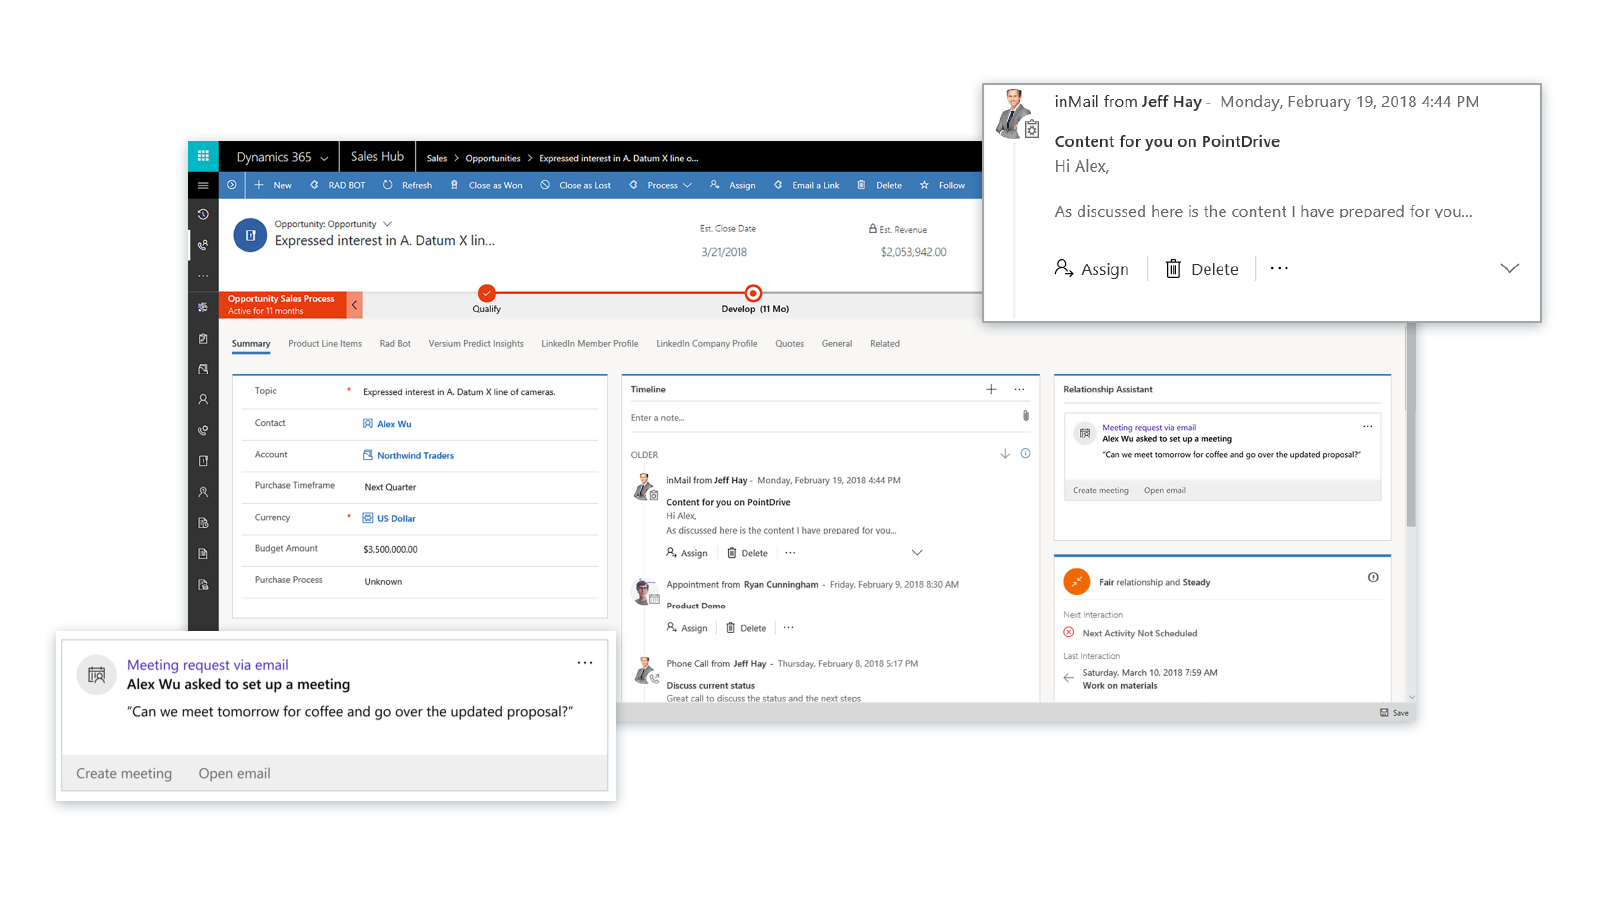The image size is (1600, 900).
Task: Click the Save button in footer
Action: point(1394,713)
